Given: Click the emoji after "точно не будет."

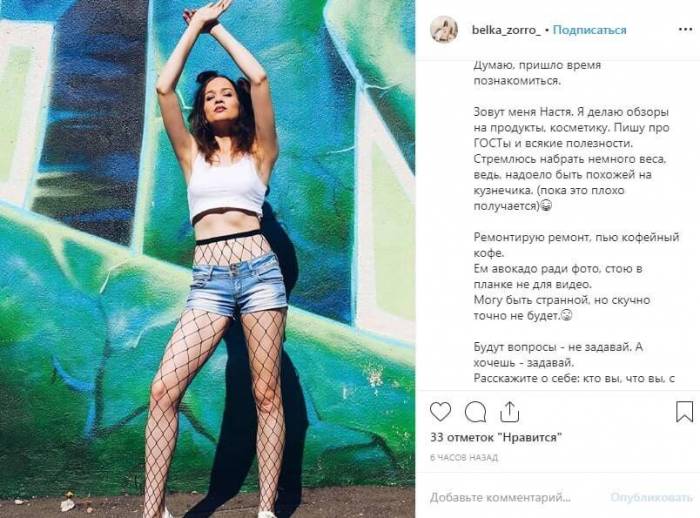Looking at the screenshot, I should point(567,316).
